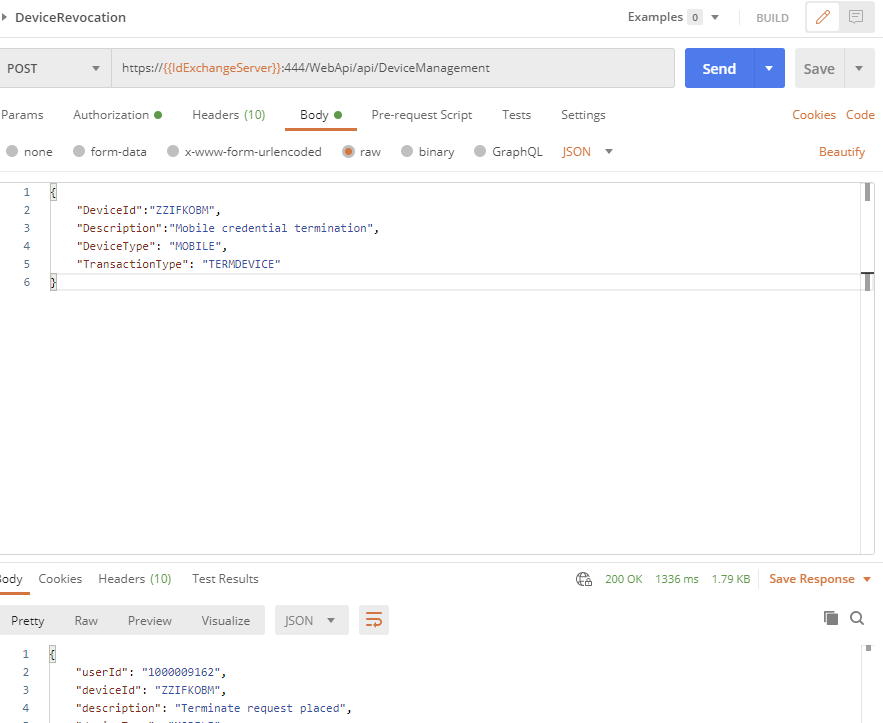
Task: Open the Cookies link
Action: pyautogui.click(x=814, y=115)
